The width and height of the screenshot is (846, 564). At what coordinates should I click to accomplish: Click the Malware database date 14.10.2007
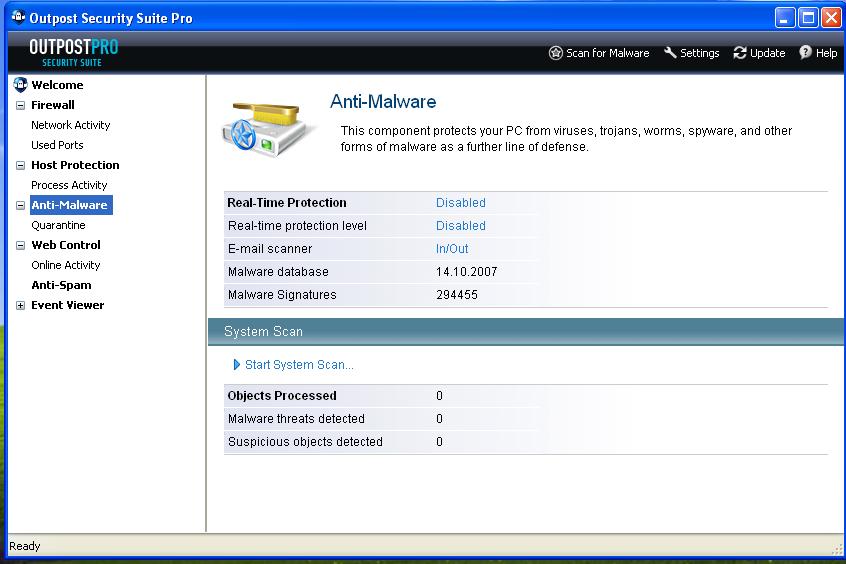click(x=467, y=271)
